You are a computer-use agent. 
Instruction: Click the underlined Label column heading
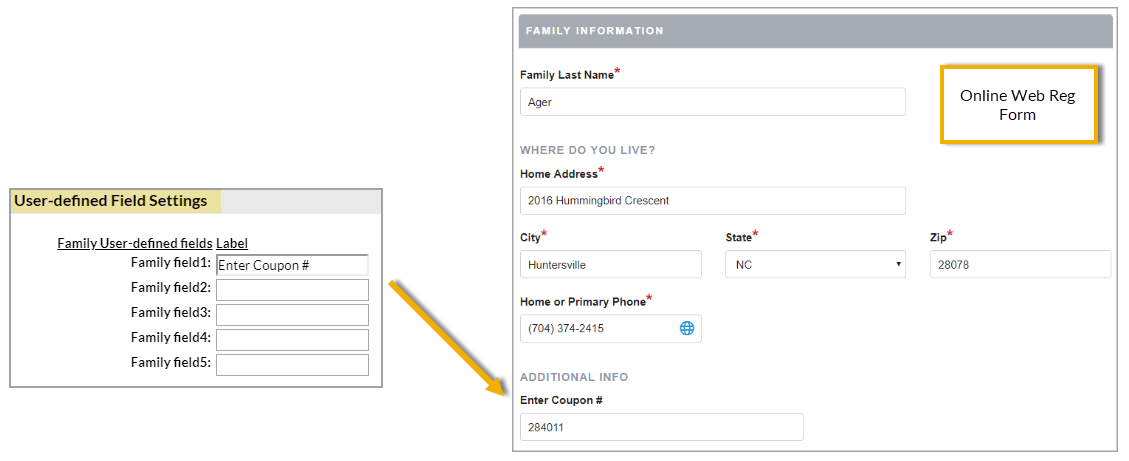tap(232, 243)
